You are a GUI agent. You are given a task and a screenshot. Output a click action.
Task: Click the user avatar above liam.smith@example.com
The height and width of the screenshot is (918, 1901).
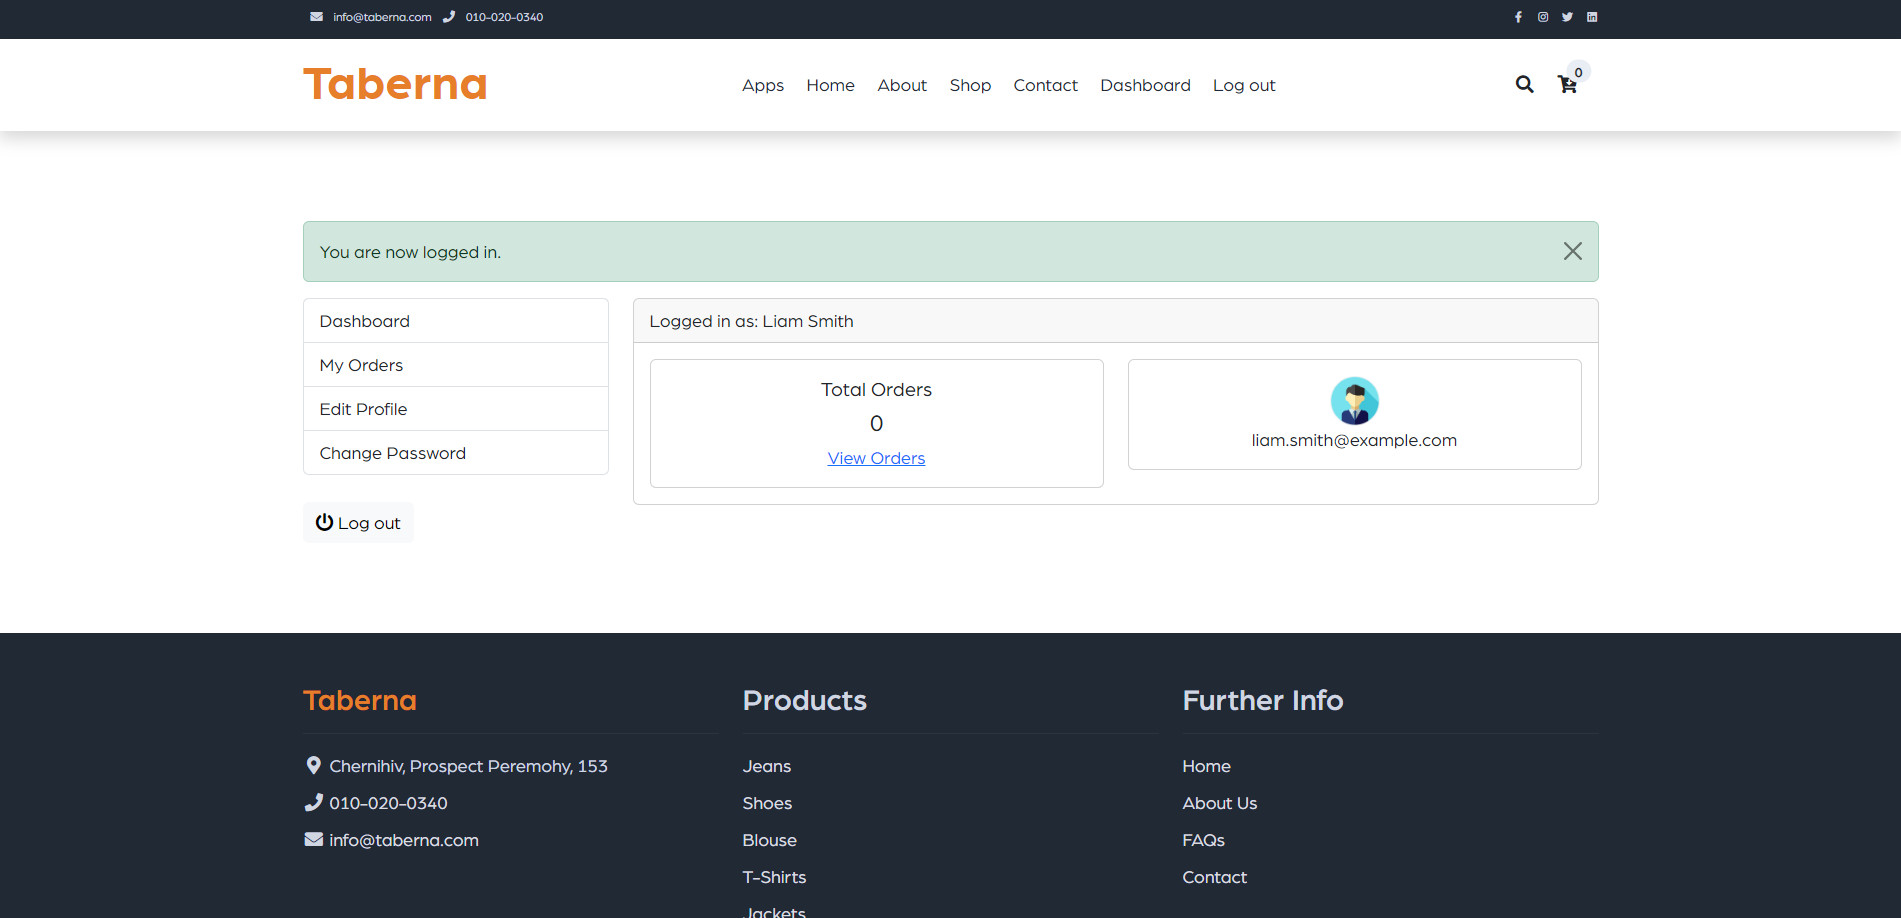coord(1354,401)
